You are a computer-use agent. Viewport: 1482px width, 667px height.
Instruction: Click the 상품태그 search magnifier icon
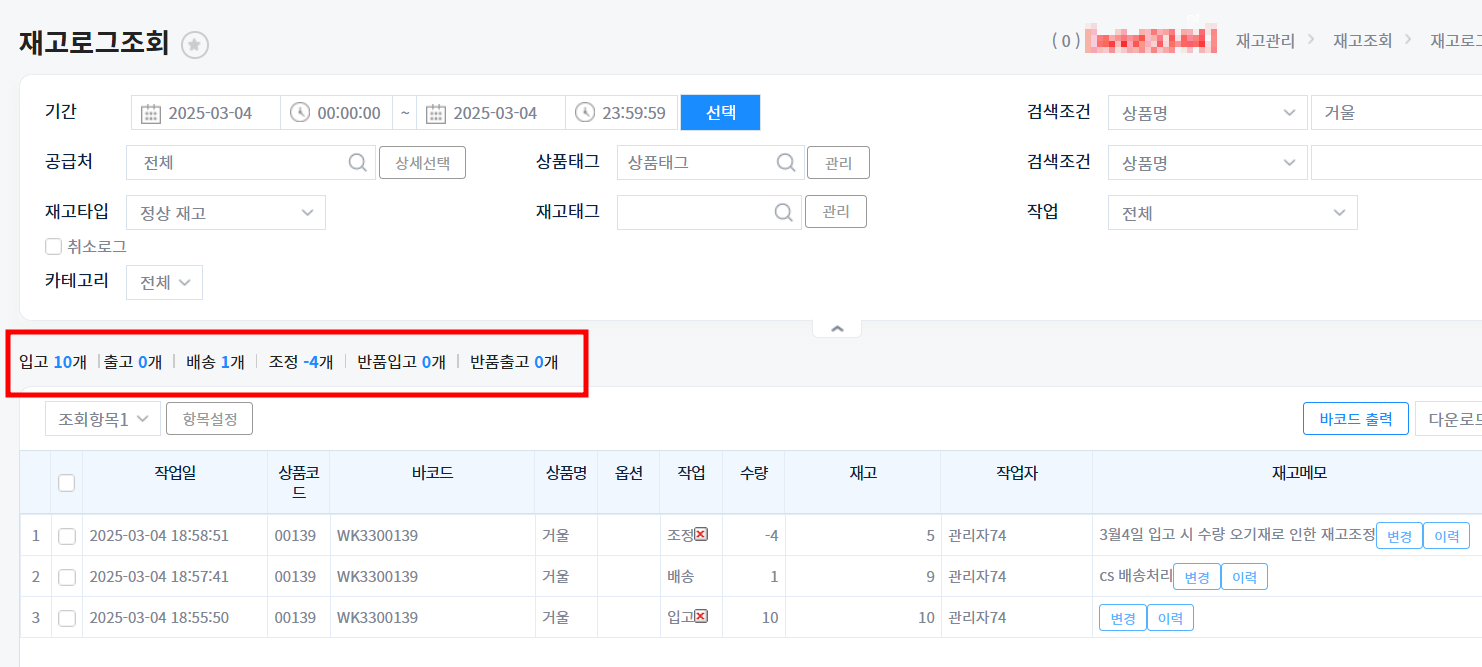click(785, 162)
